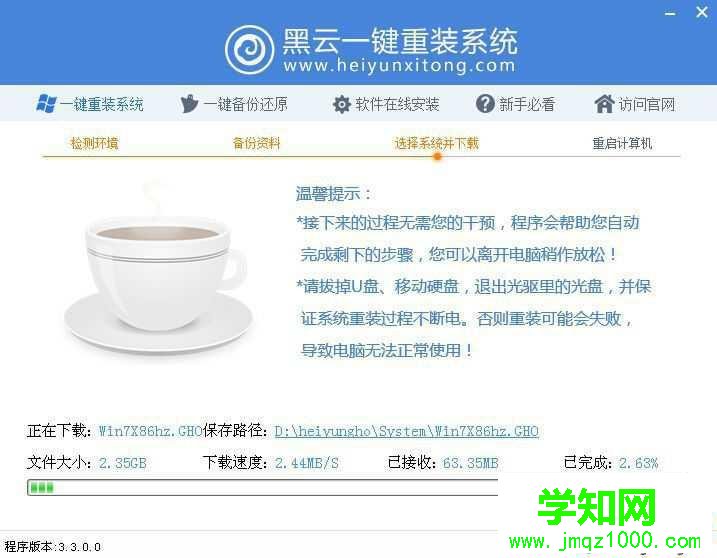The height and width of the screenshot is (558, 717).
Task: Click the gear software install icon
Action: click(x=341, y=104)
